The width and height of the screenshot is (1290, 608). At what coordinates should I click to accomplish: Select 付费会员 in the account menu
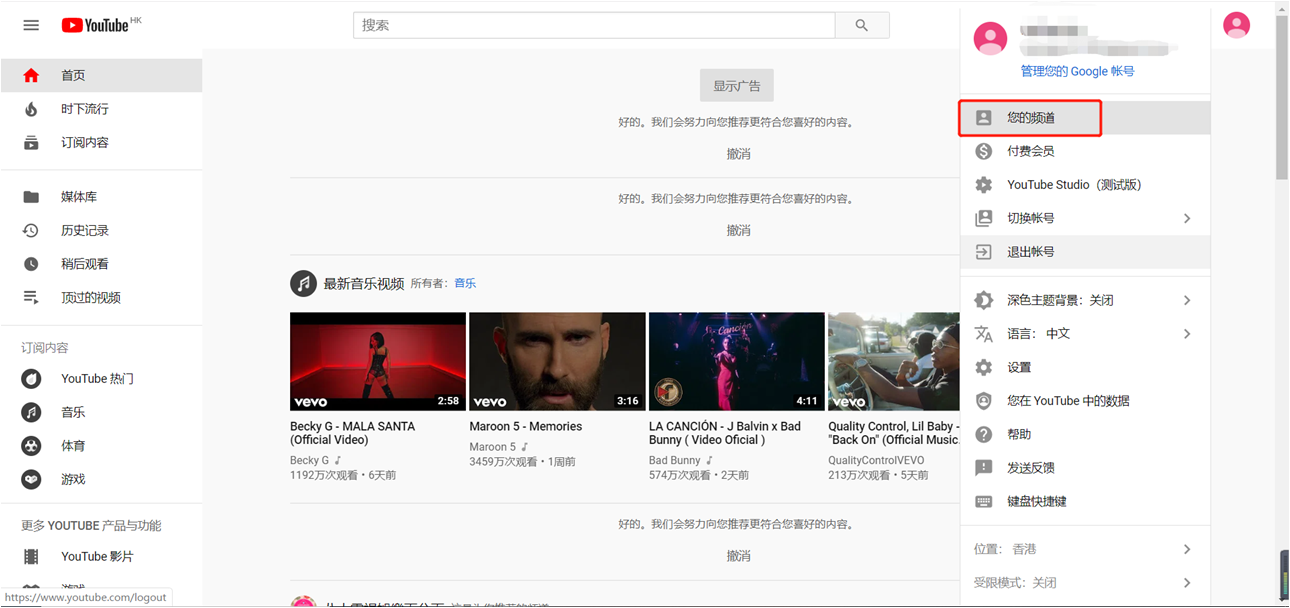pos(1085,151)
